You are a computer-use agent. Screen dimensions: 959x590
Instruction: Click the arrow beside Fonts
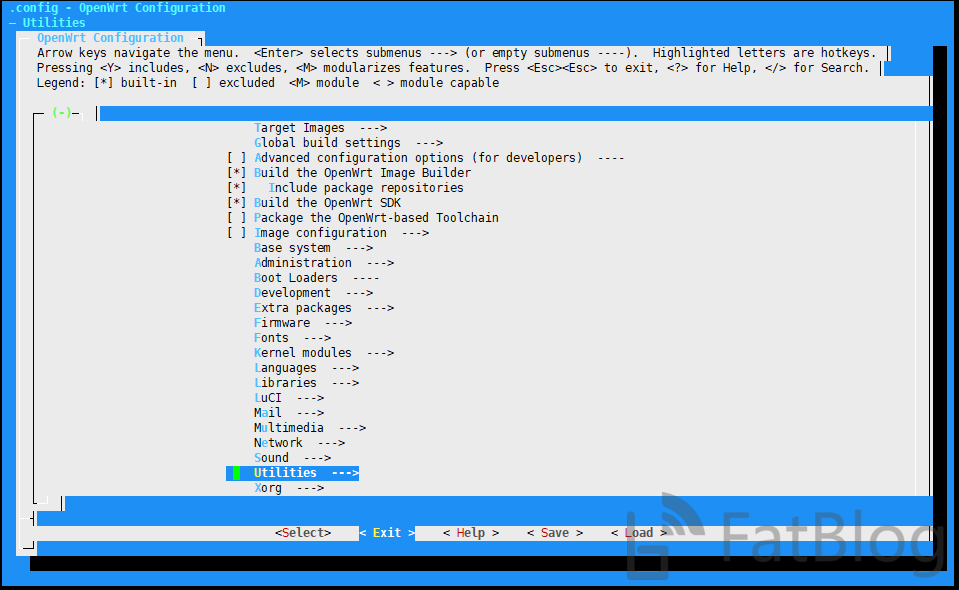click(317, 338)
